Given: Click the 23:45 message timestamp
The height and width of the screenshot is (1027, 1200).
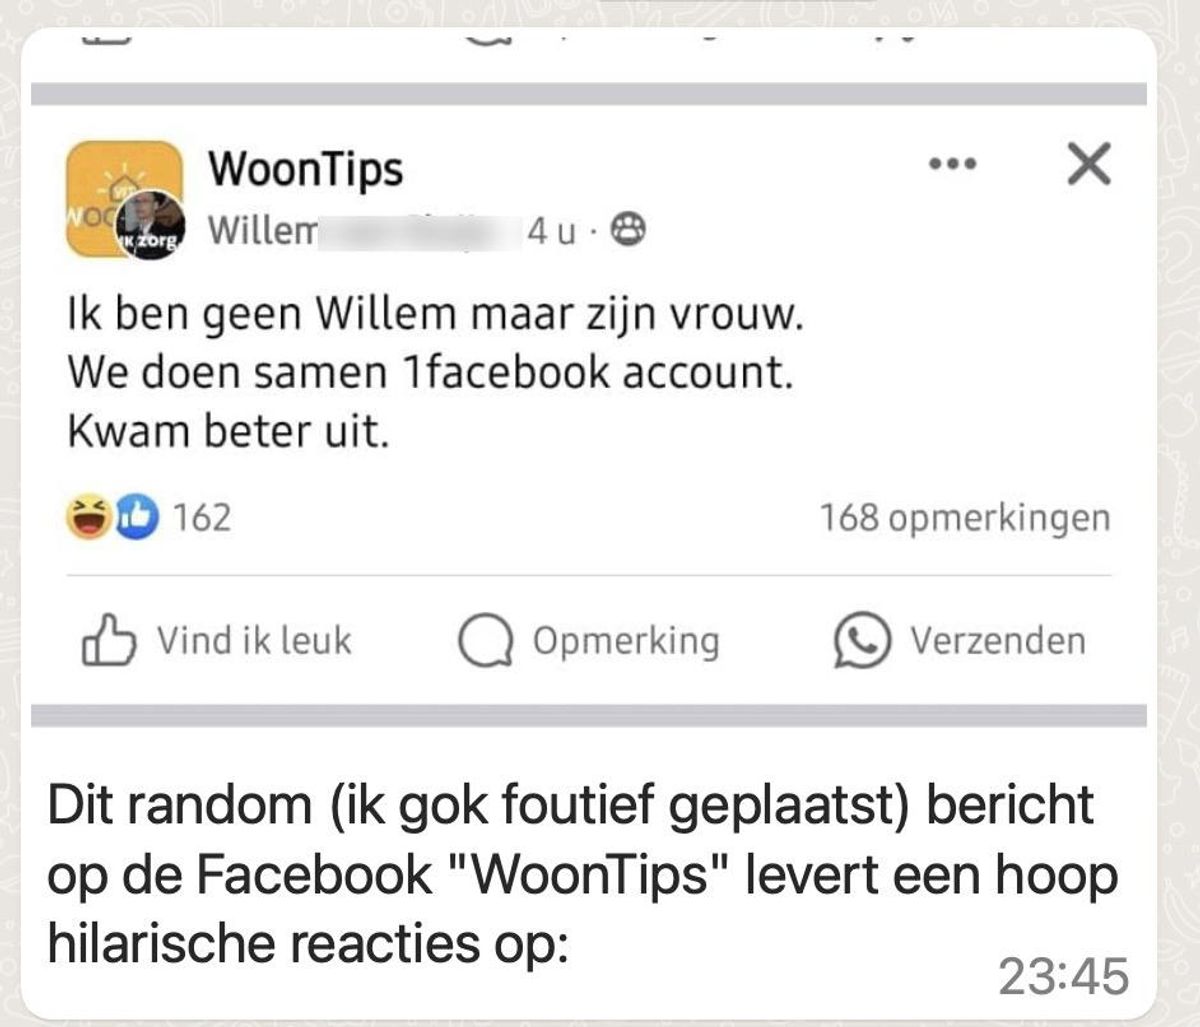Looking at the screenshot, I should (x=1064, y=977).
